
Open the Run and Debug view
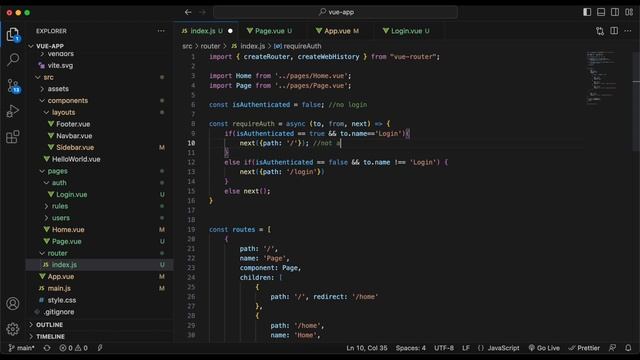coord(13,111)
